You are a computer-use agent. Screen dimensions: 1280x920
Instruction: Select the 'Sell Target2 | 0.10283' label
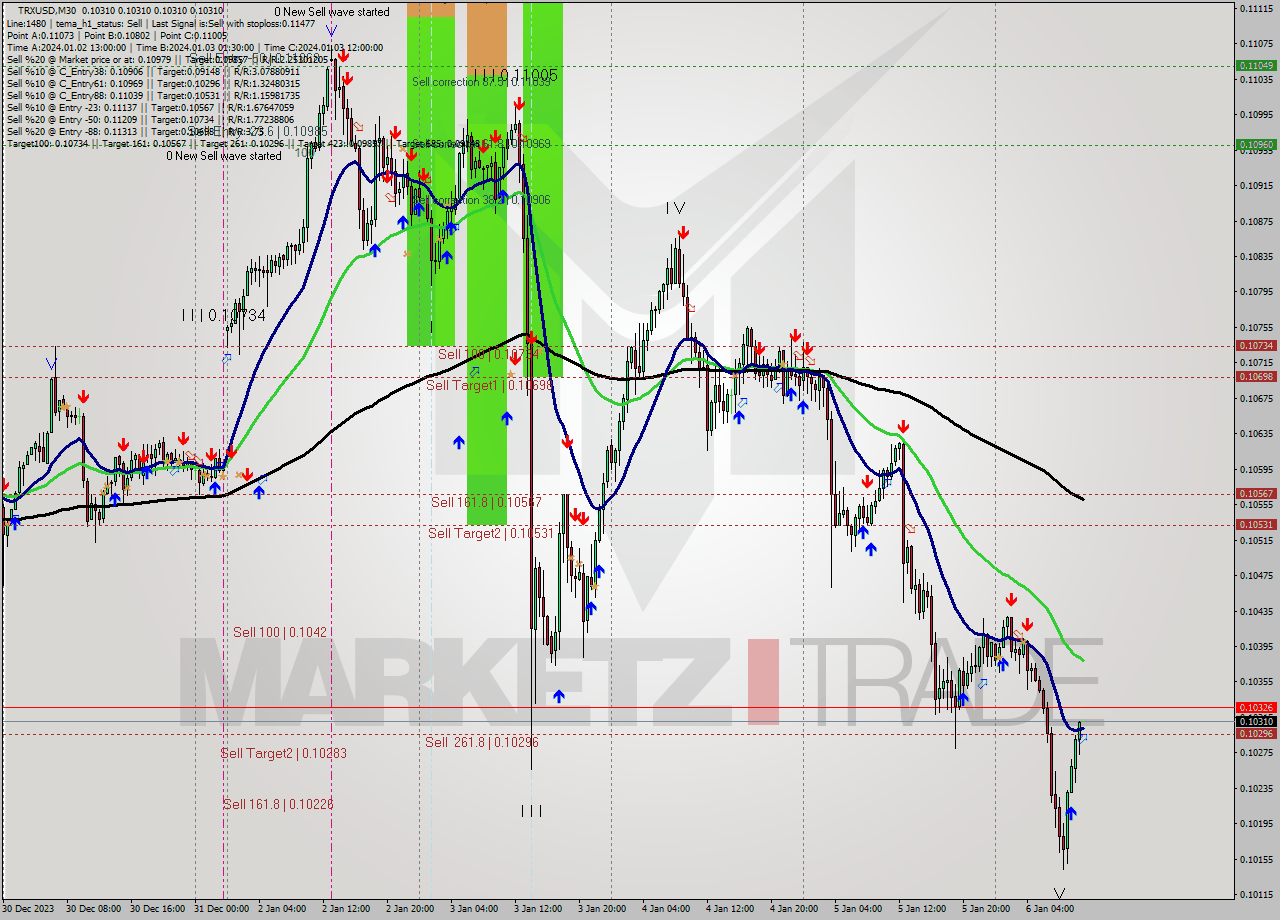click(284, 753)
